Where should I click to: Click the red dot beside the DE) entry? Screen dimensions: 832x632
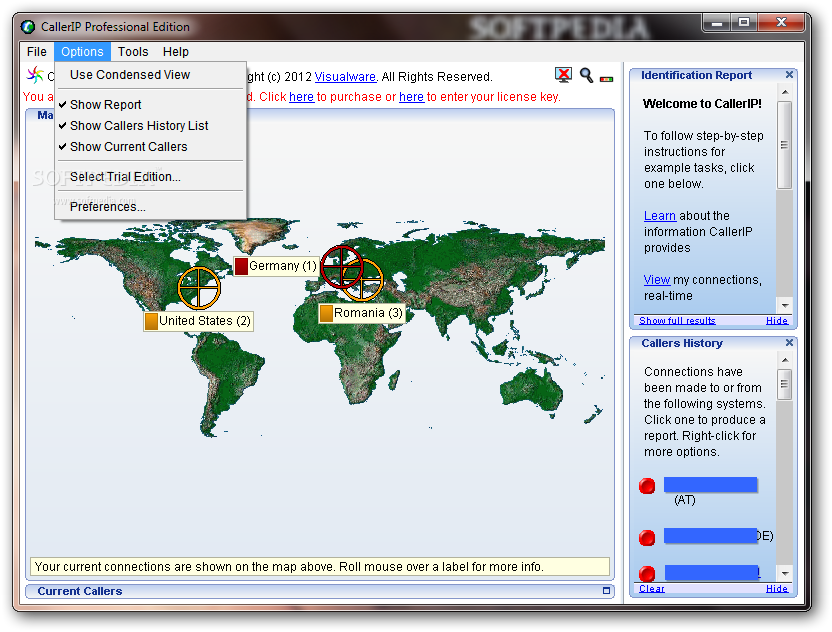[x=647, y=537]
